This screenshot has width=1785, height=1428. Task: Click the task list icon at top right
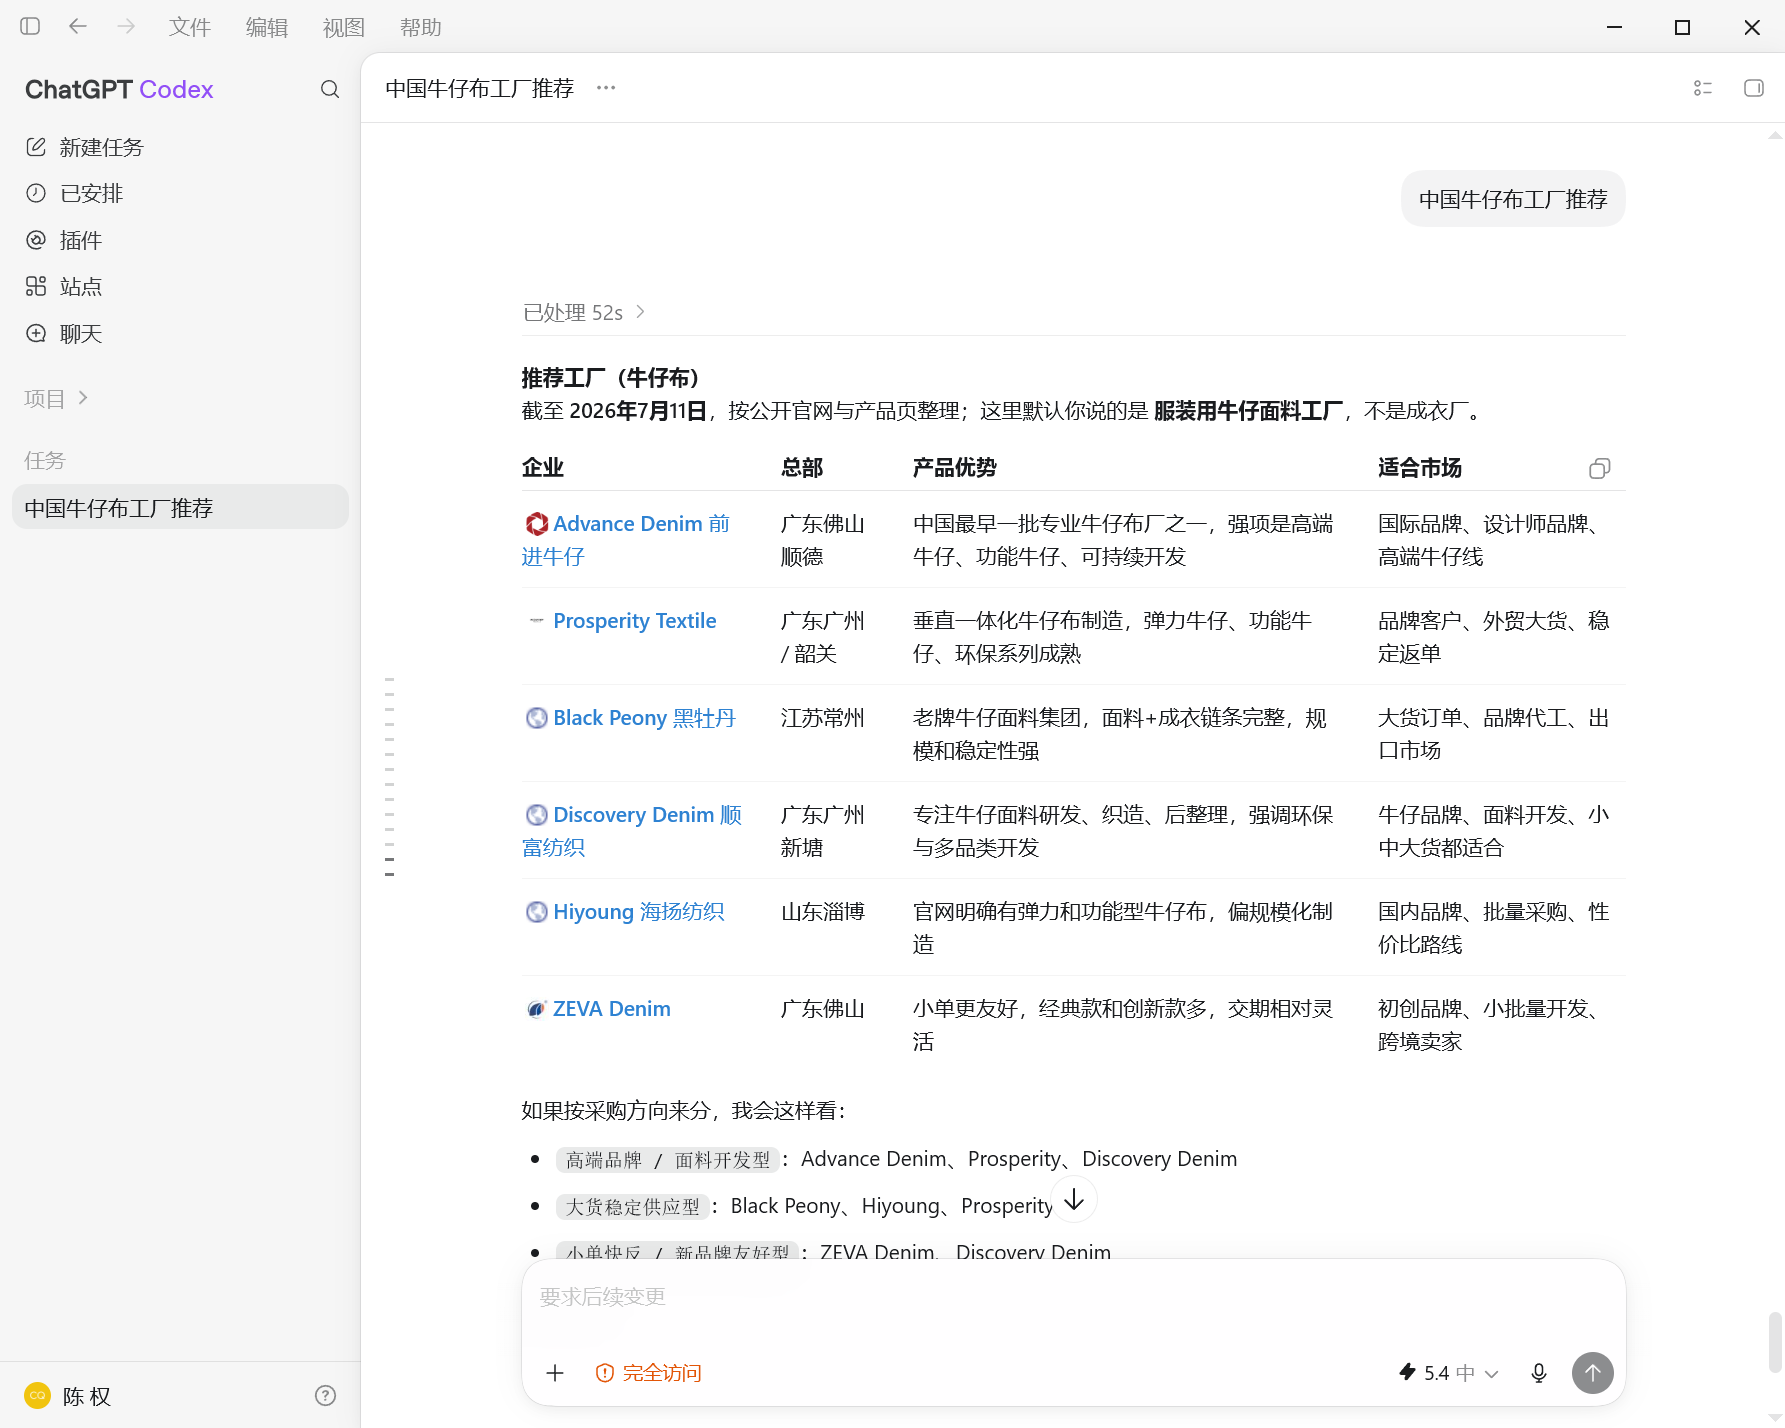point(1703,88)
